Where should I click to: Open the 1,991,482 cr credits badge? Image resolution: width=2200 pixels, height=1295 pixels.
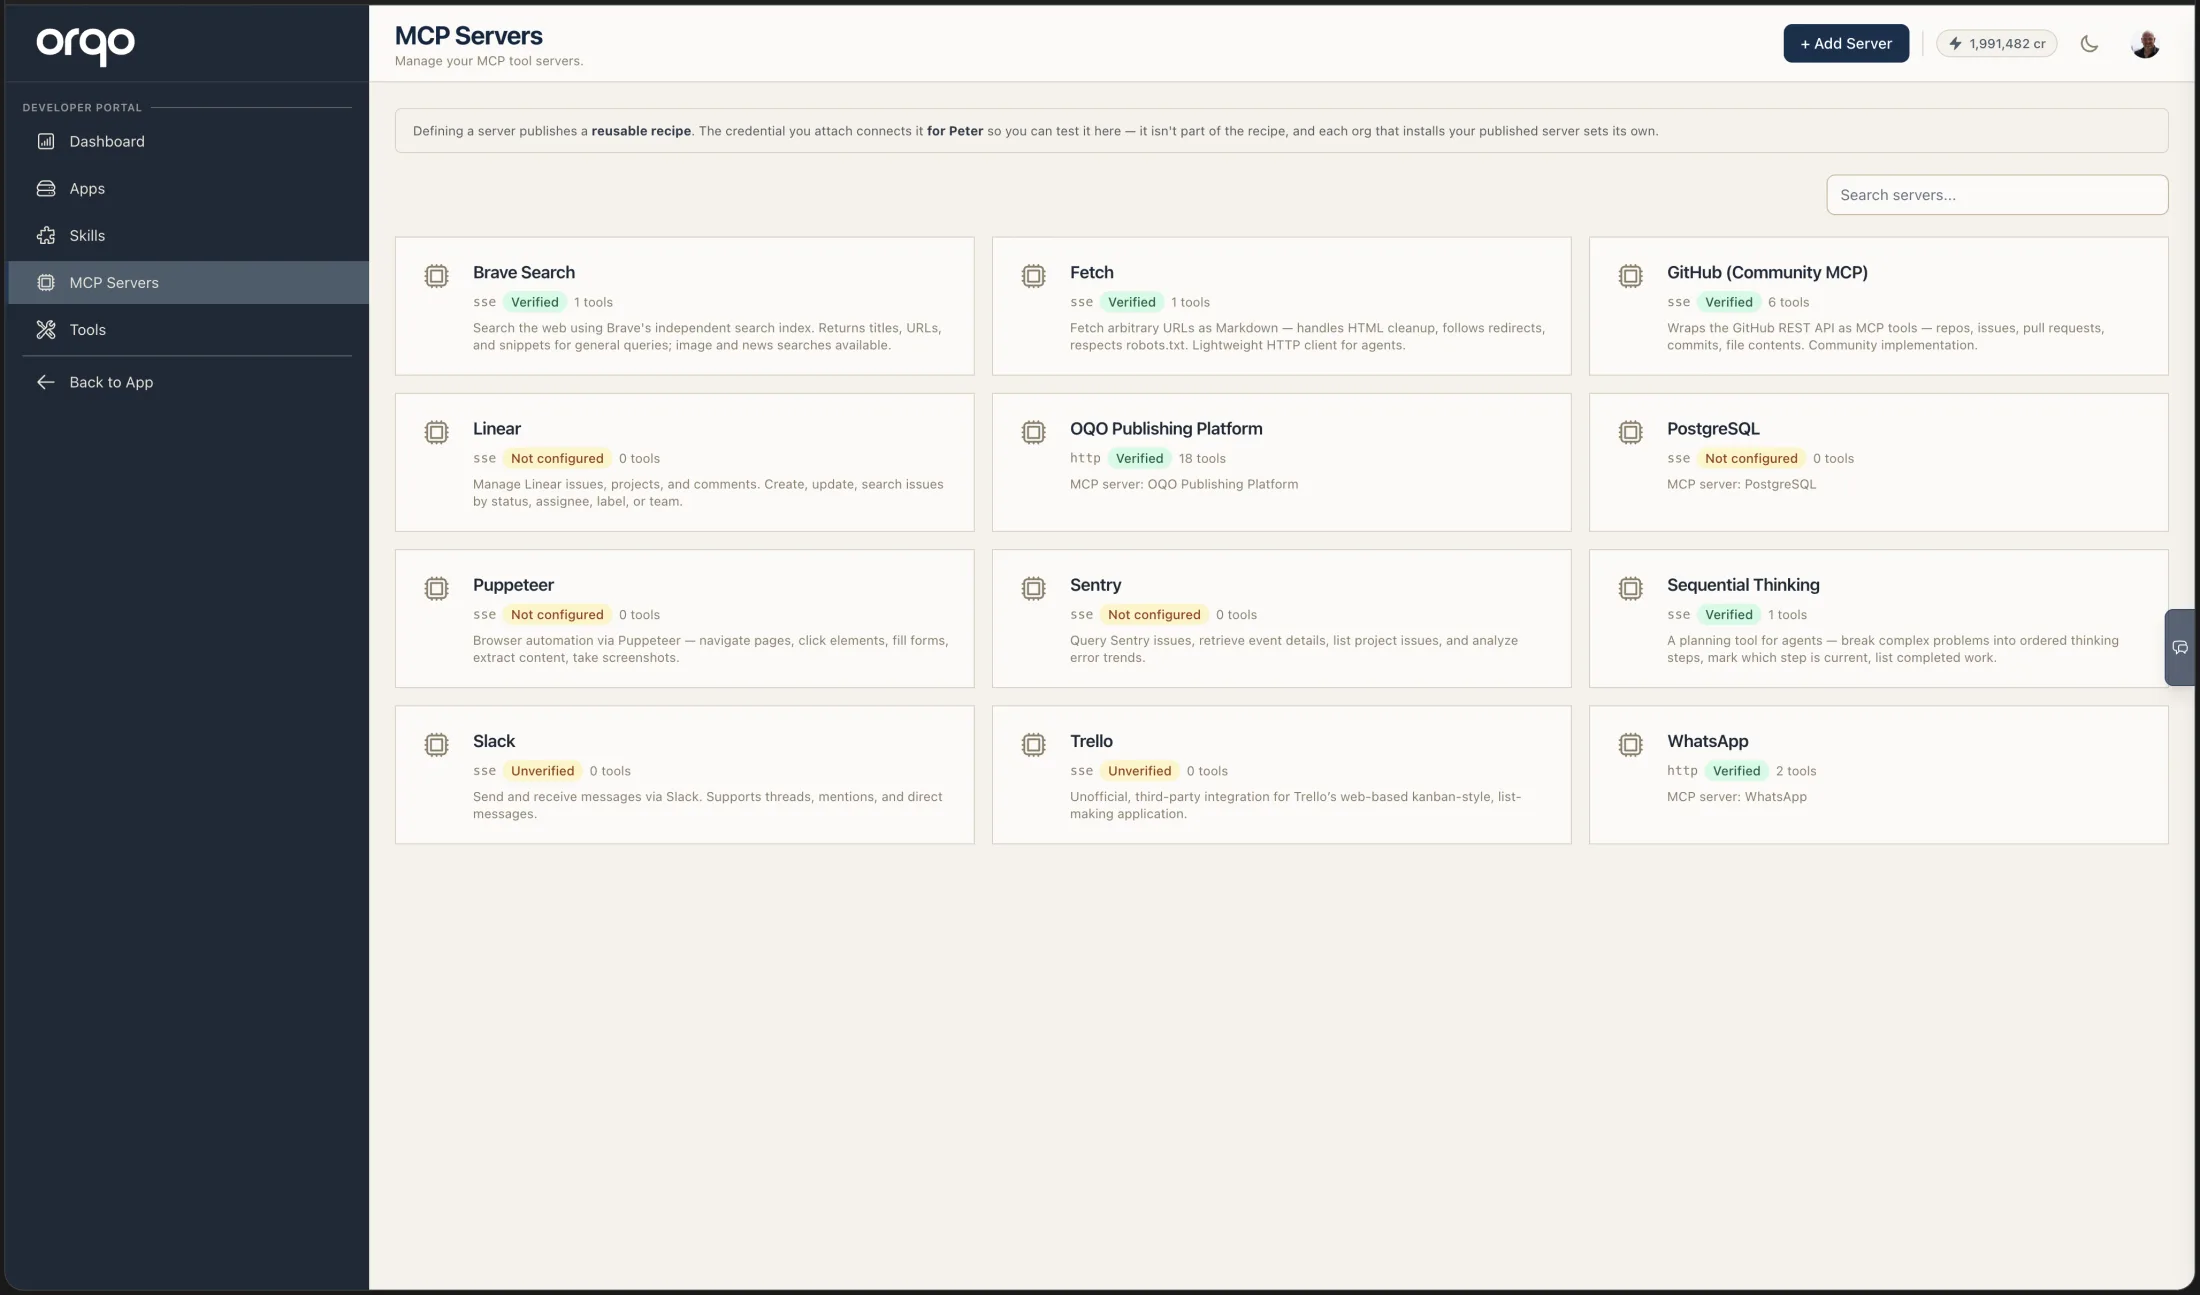[1996, 43]
